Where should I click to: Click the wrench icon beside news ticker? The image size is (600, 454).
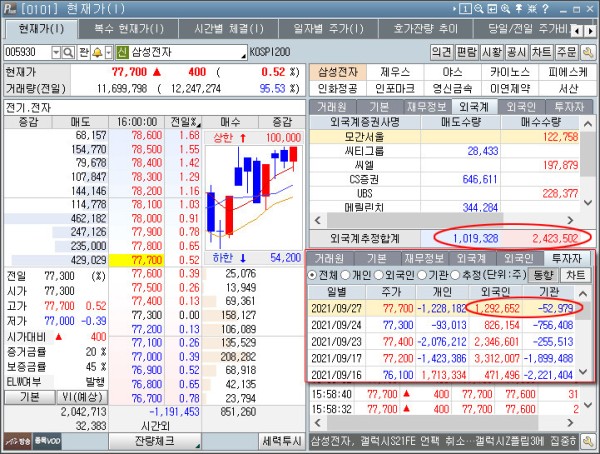tap(587, 441)
